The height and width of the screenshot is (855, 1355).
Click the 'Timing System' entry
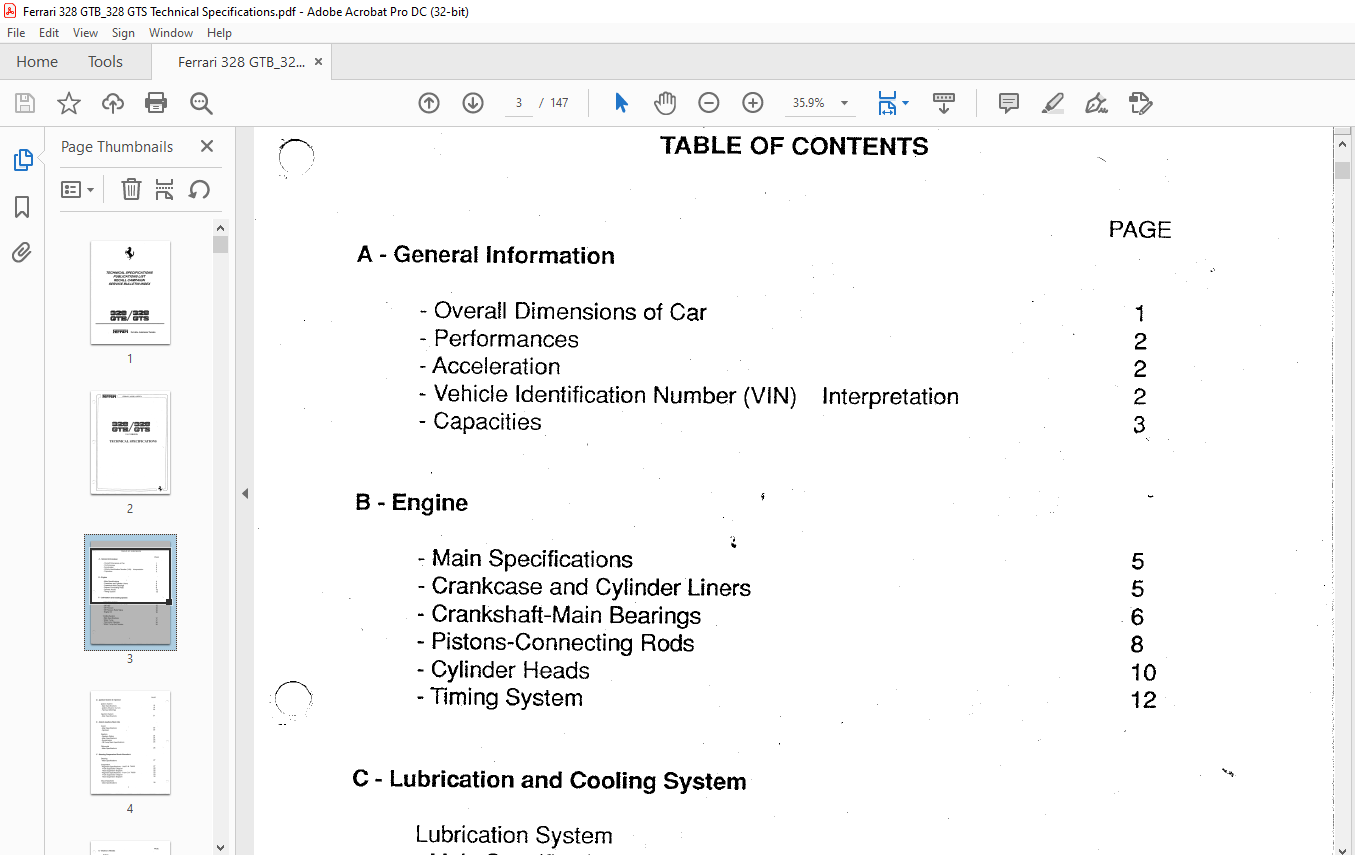coord(500,698)
